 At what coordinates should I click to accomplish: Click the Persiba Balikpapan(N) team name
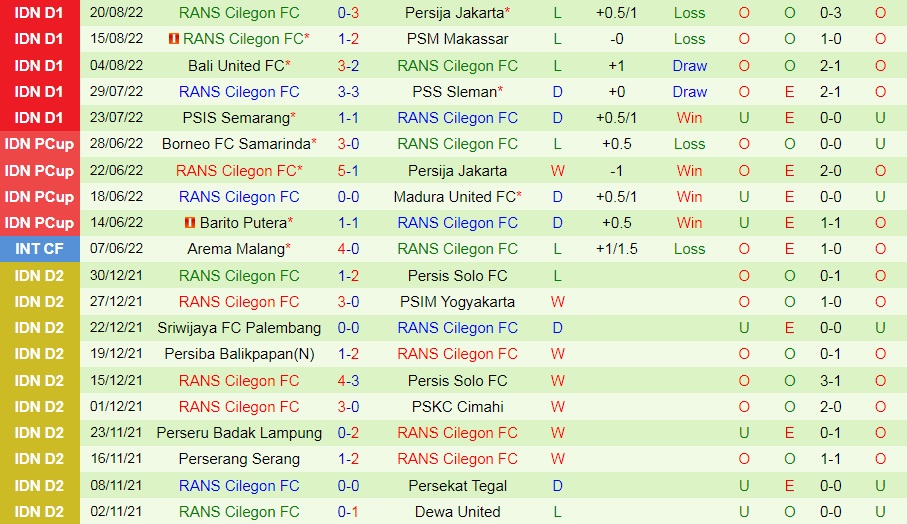pyautogui.click(x=239, y=353)
